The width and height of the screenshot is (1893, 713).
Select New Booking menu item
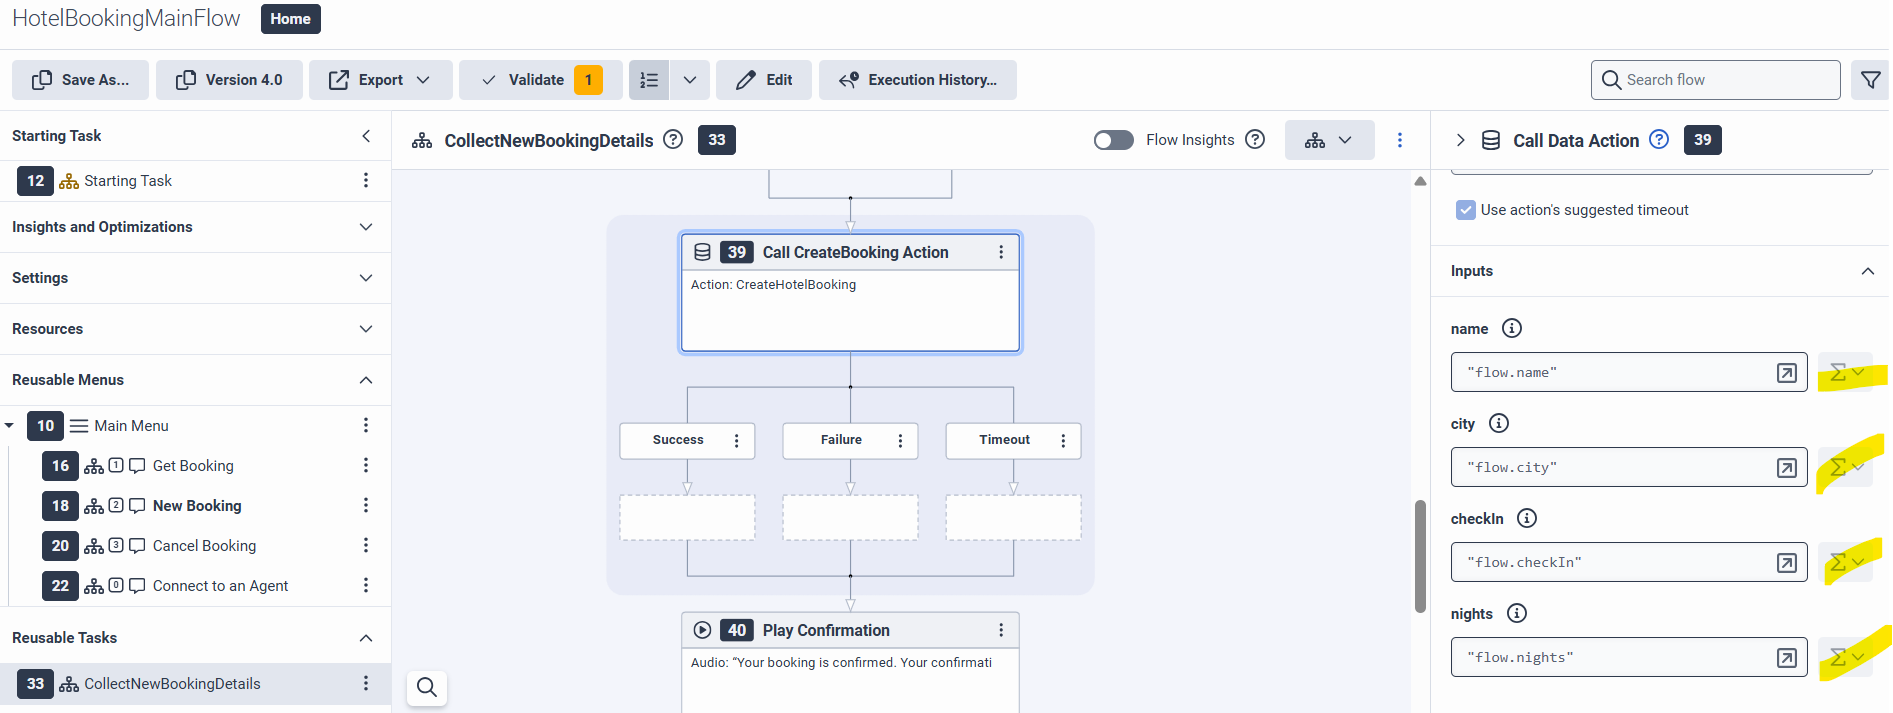click(x=197, y=506)
